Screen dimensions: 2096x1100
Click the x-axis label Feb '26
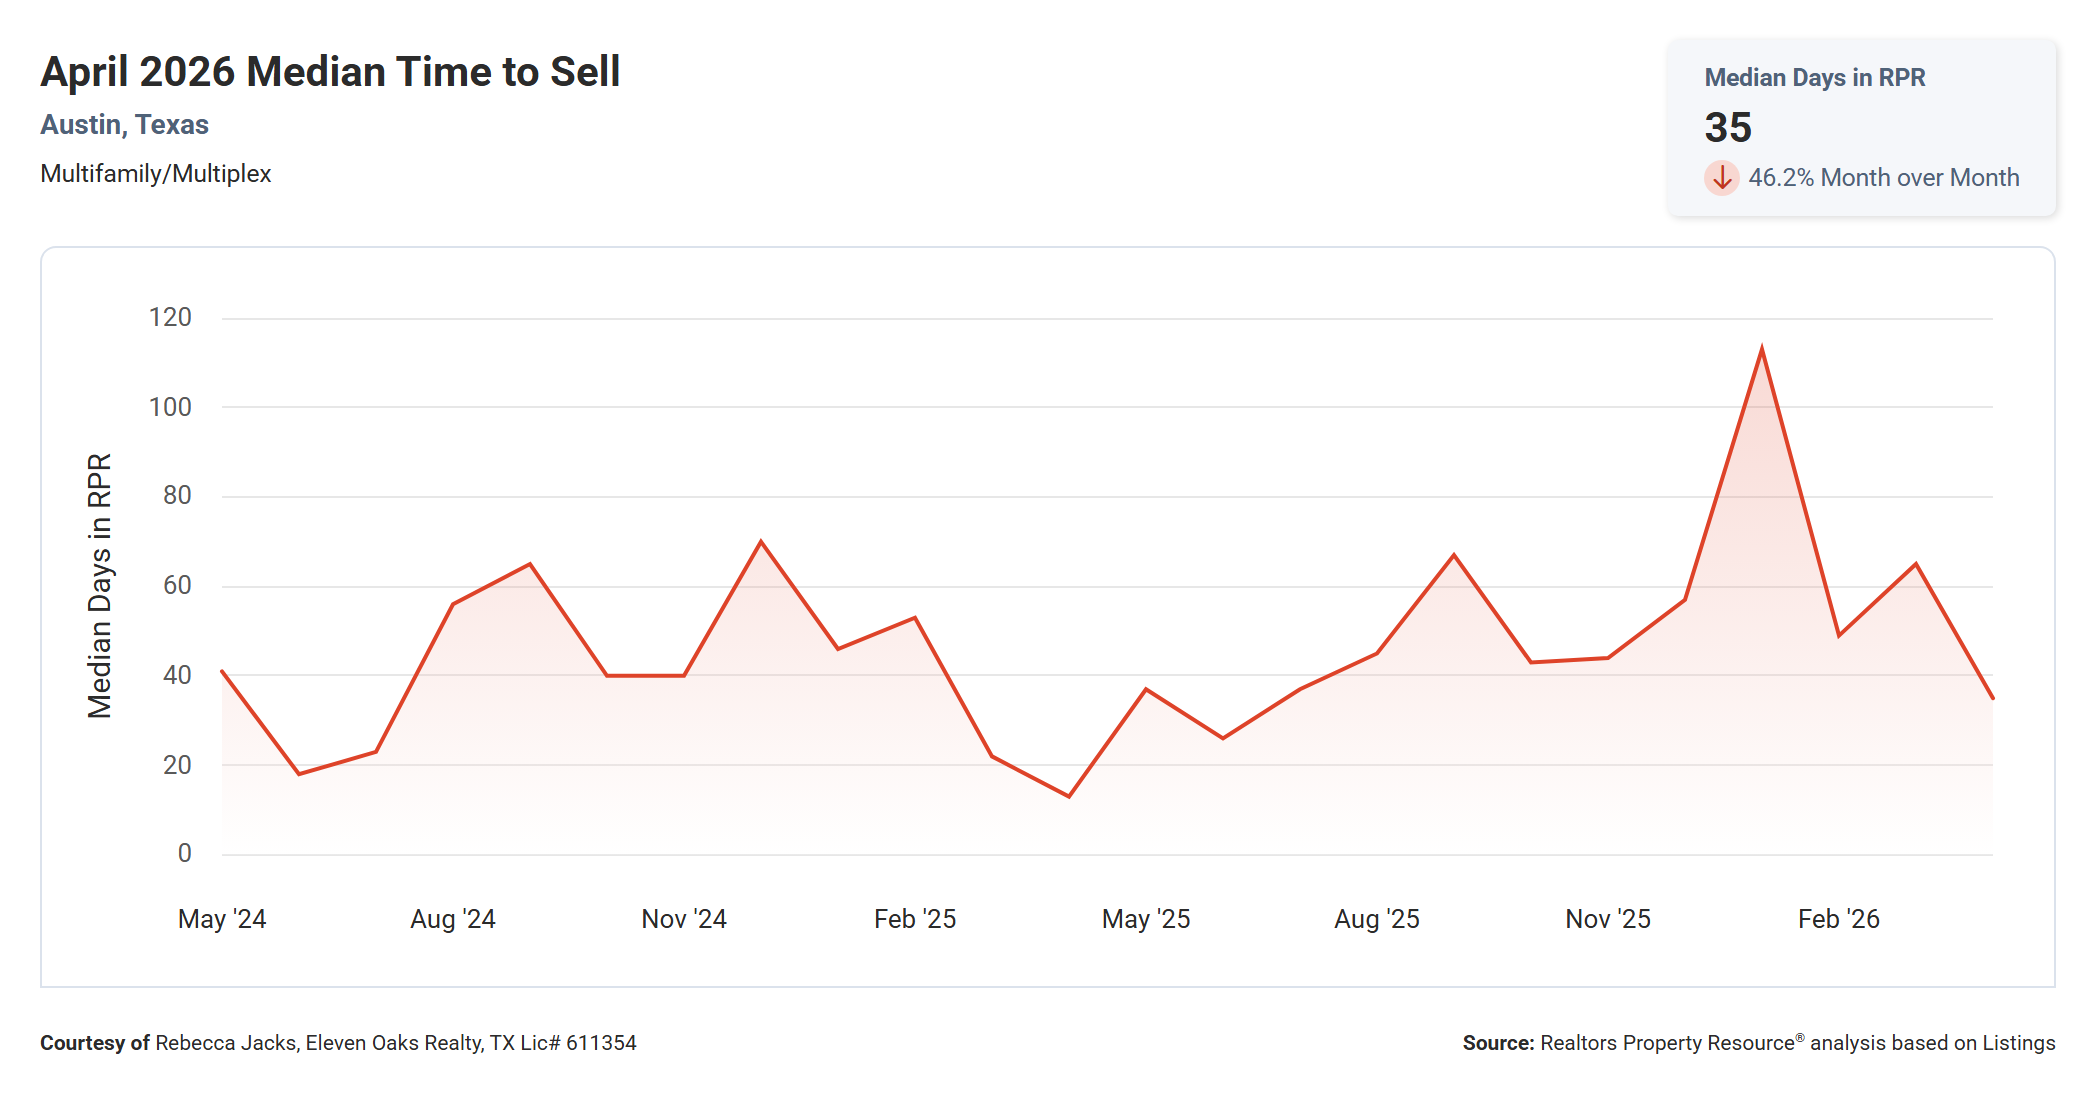point(1839,919)
